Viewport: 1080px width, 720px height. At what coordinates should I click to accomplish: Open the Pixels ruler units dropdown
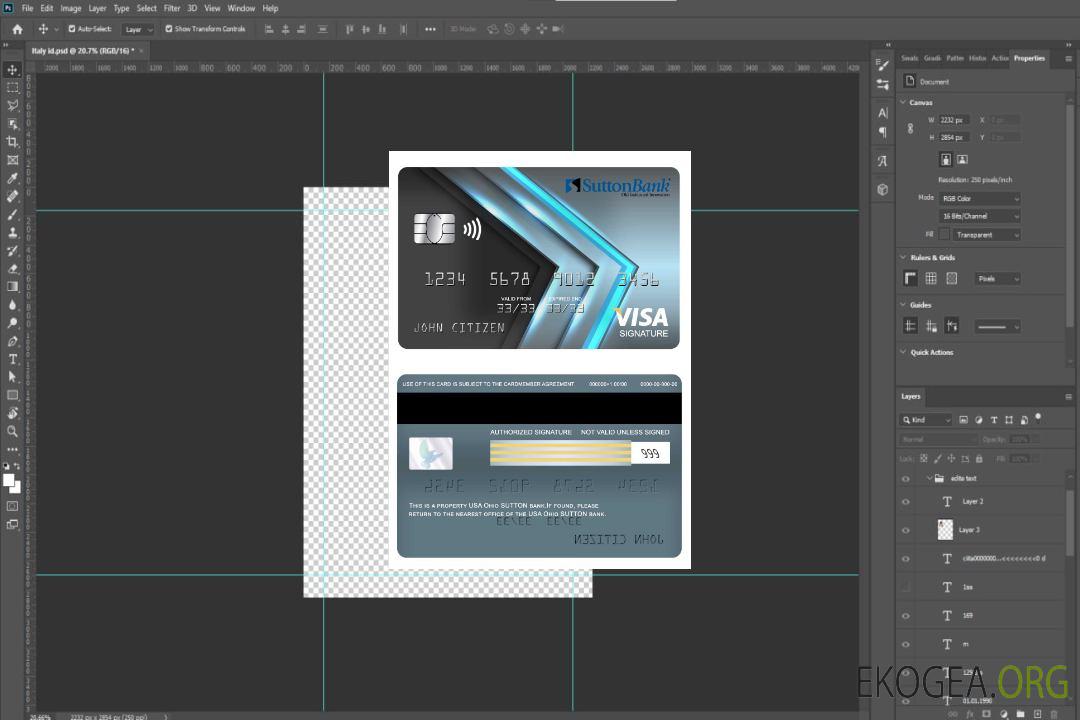(x=997, y=279)
